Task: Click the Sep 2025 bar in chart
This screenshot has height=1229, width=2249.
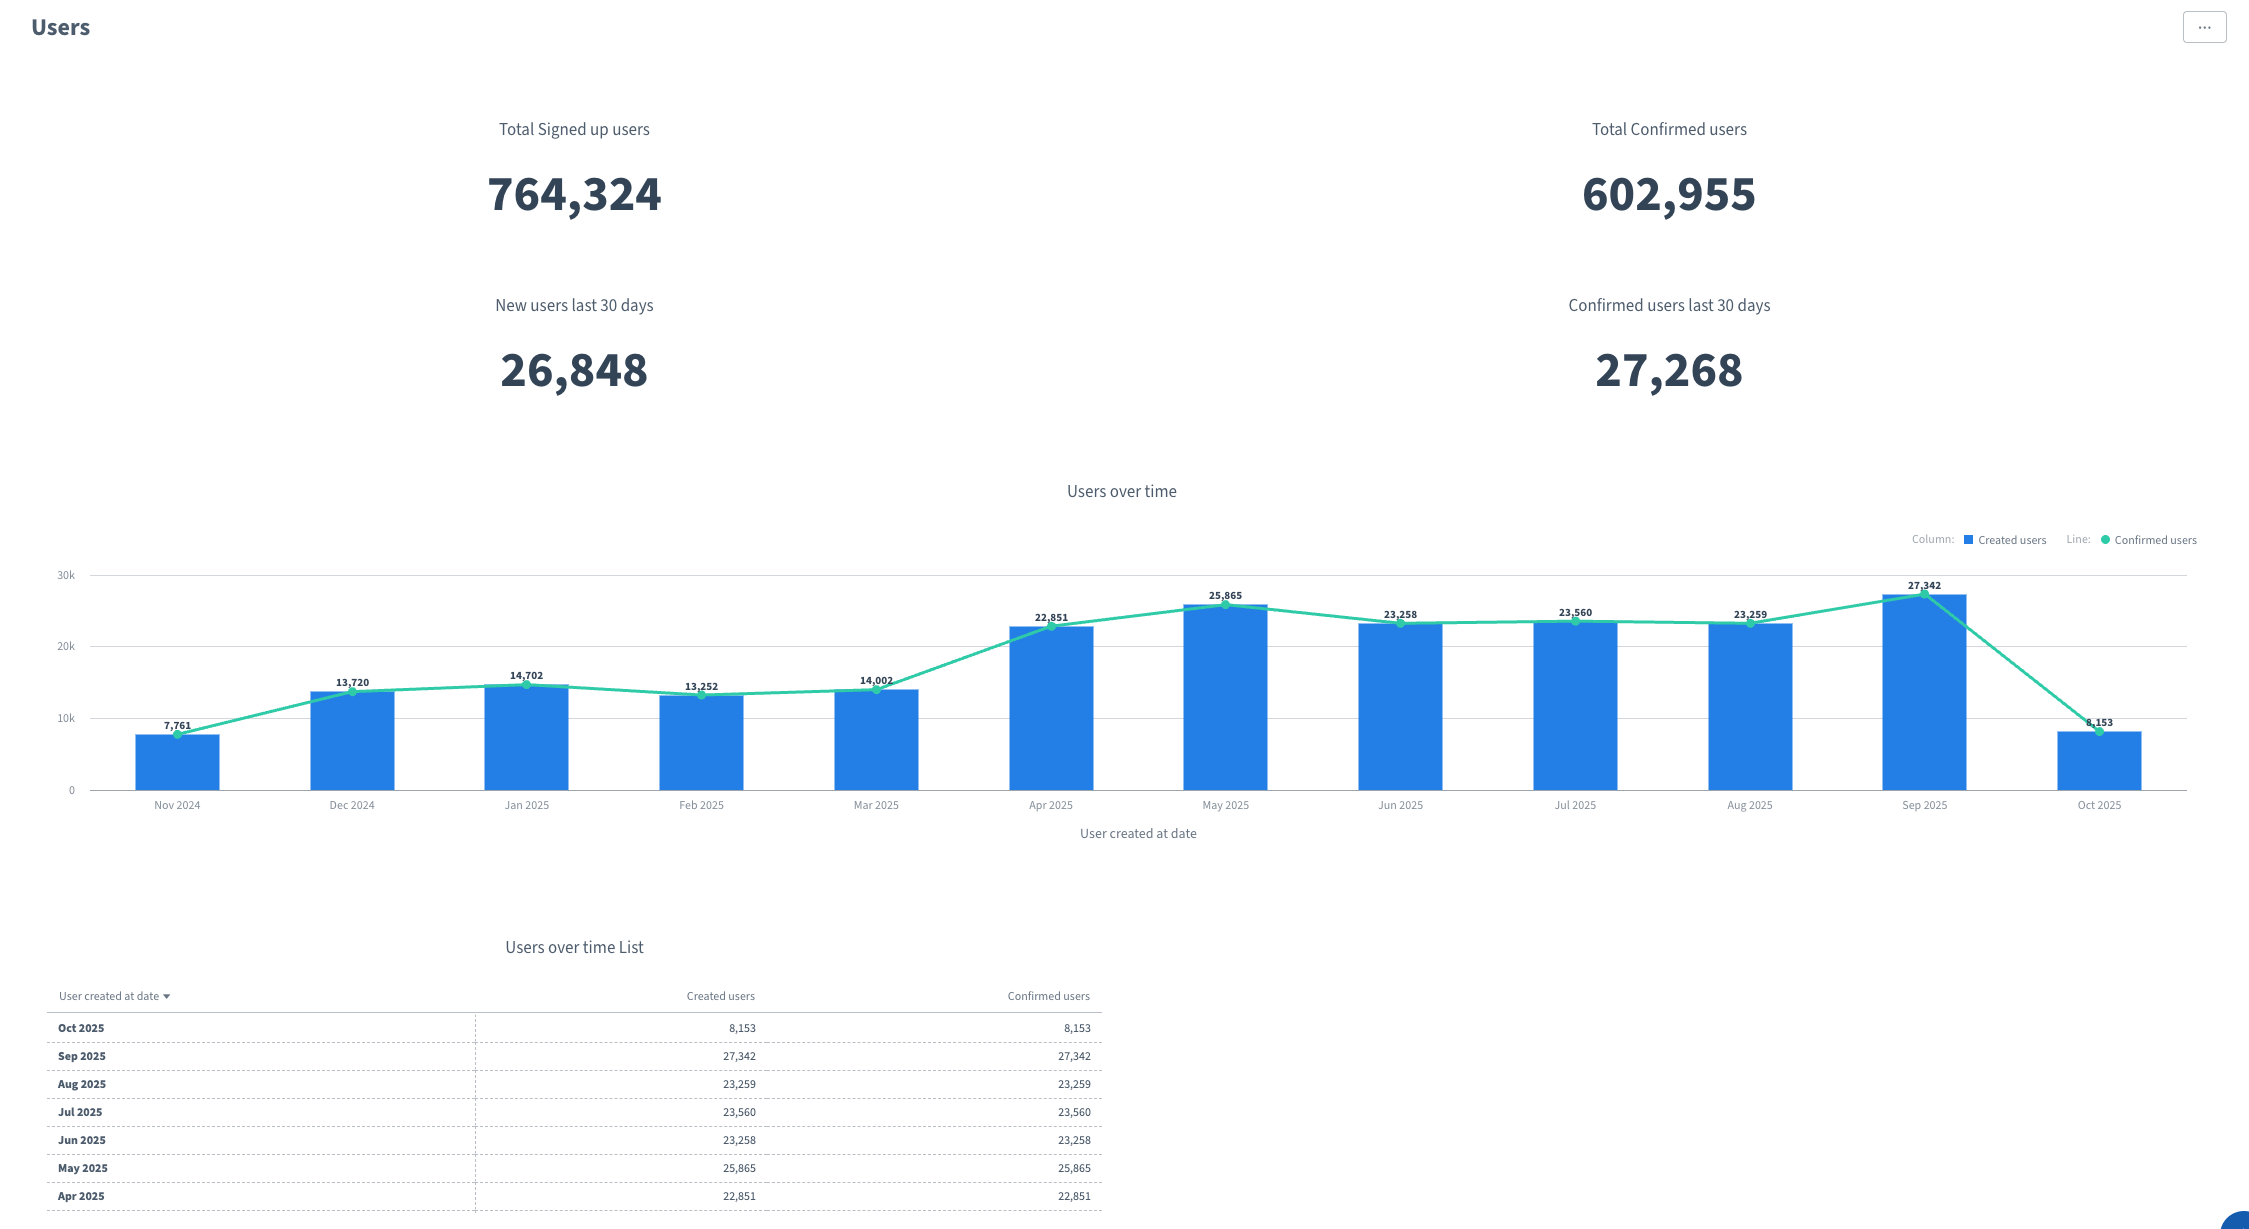Action: (x=1924, y=700)
